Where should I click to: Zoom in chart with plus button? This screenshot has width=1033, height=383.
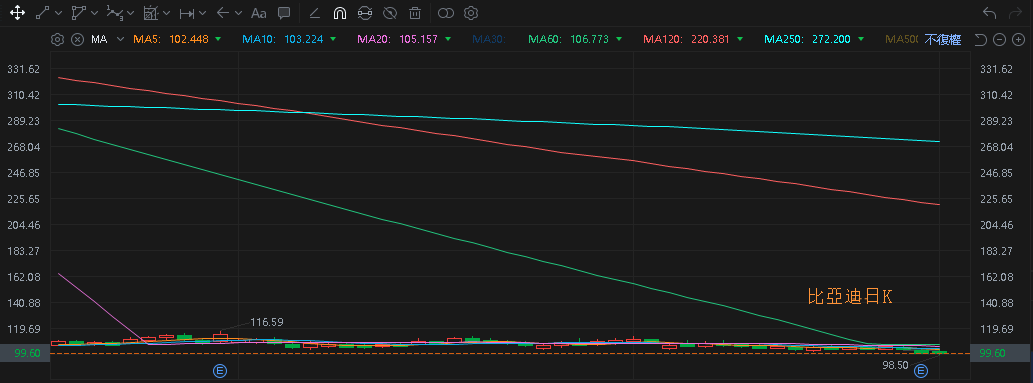coord(1019,40)
